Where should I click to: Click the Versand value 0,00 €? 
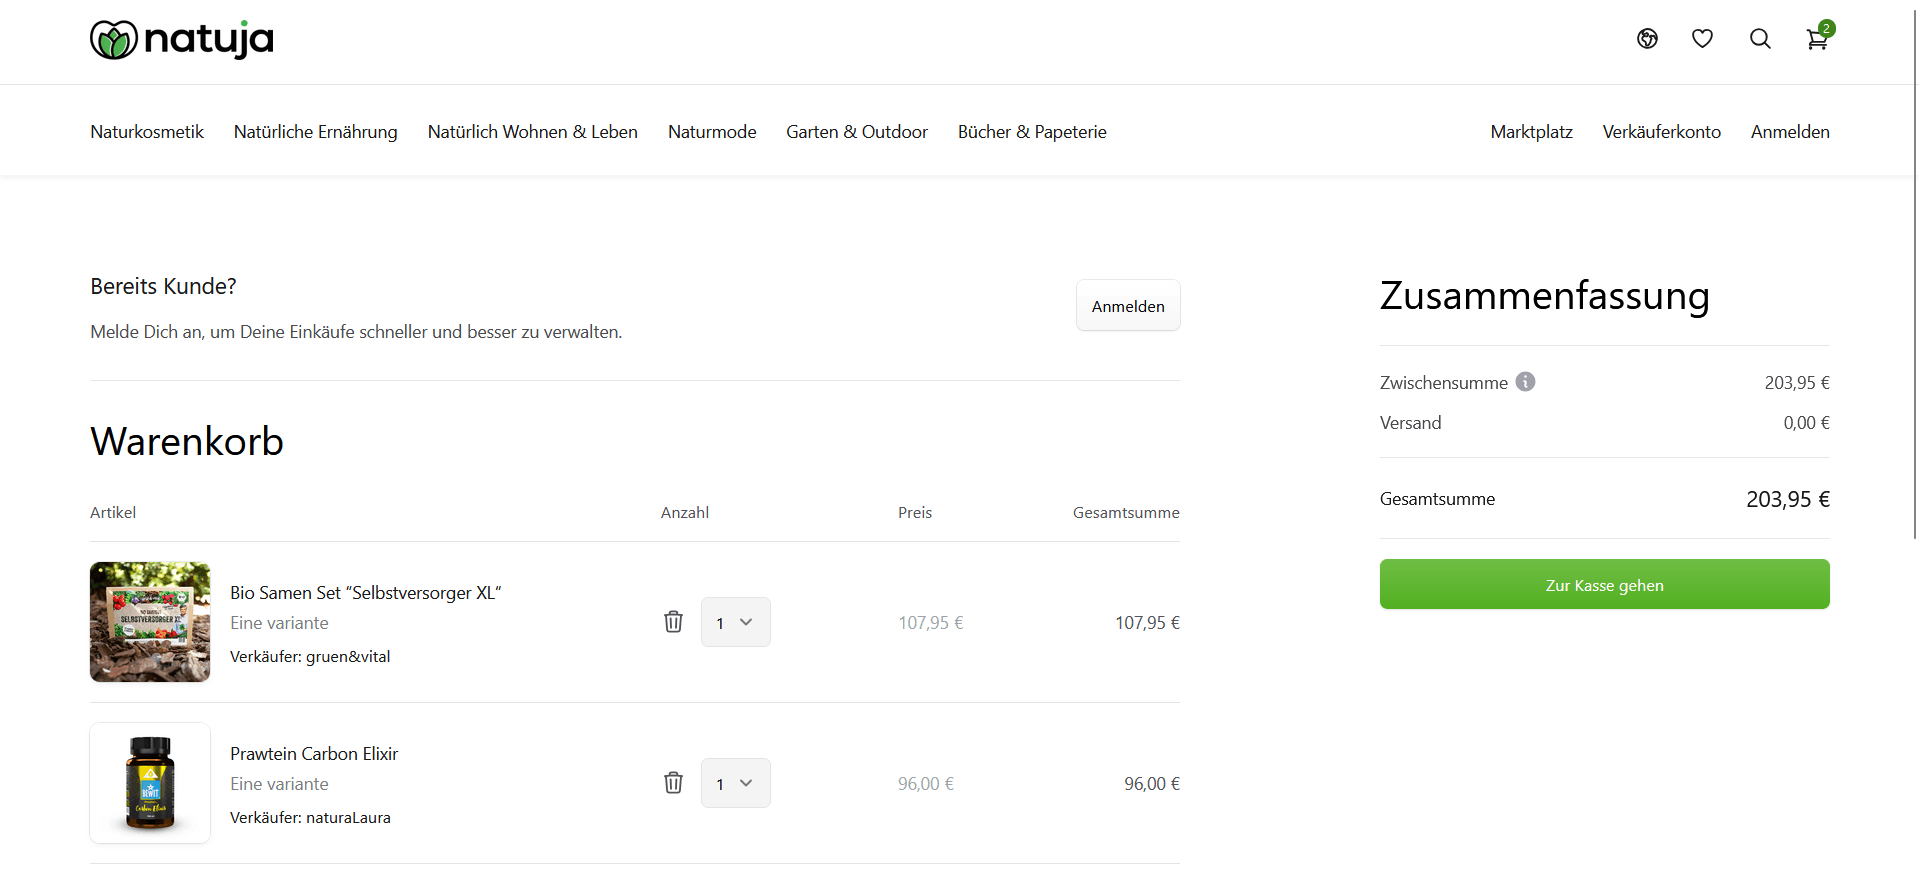(1807, 423)
